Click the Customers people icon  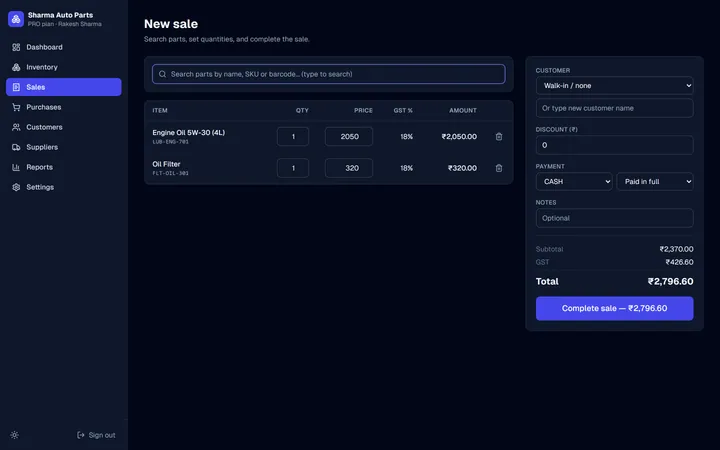click(16, 127)
